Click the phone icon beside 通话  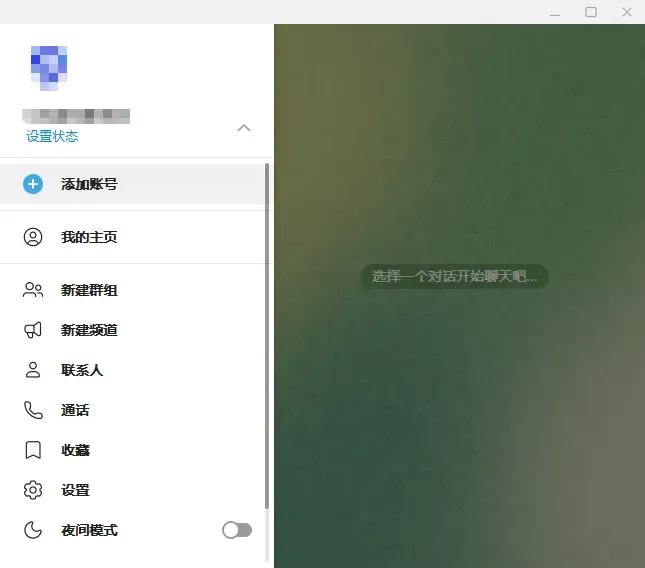pos(33,410)
